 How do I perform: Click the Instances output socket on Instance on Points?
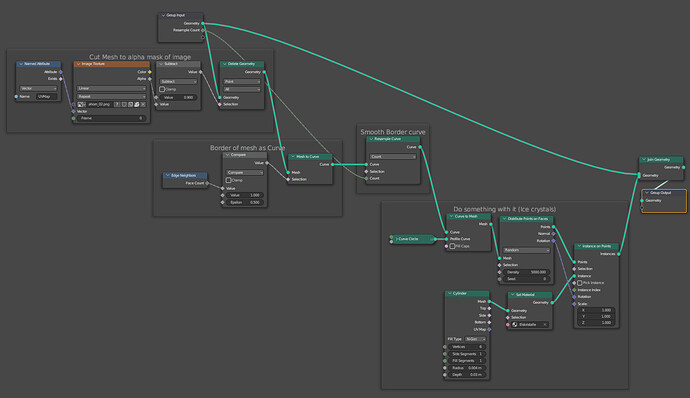[619, 254]
